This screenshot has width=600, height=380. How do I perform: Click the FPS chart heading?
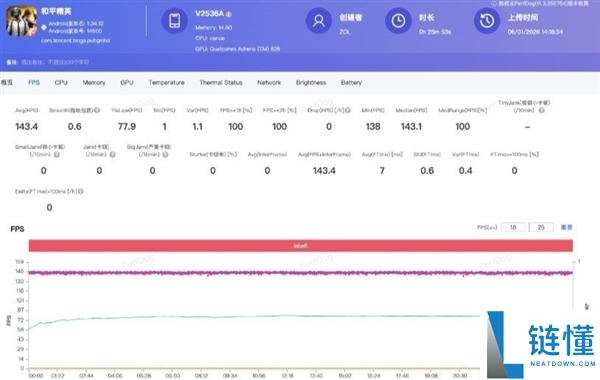[x=17, y=229]
